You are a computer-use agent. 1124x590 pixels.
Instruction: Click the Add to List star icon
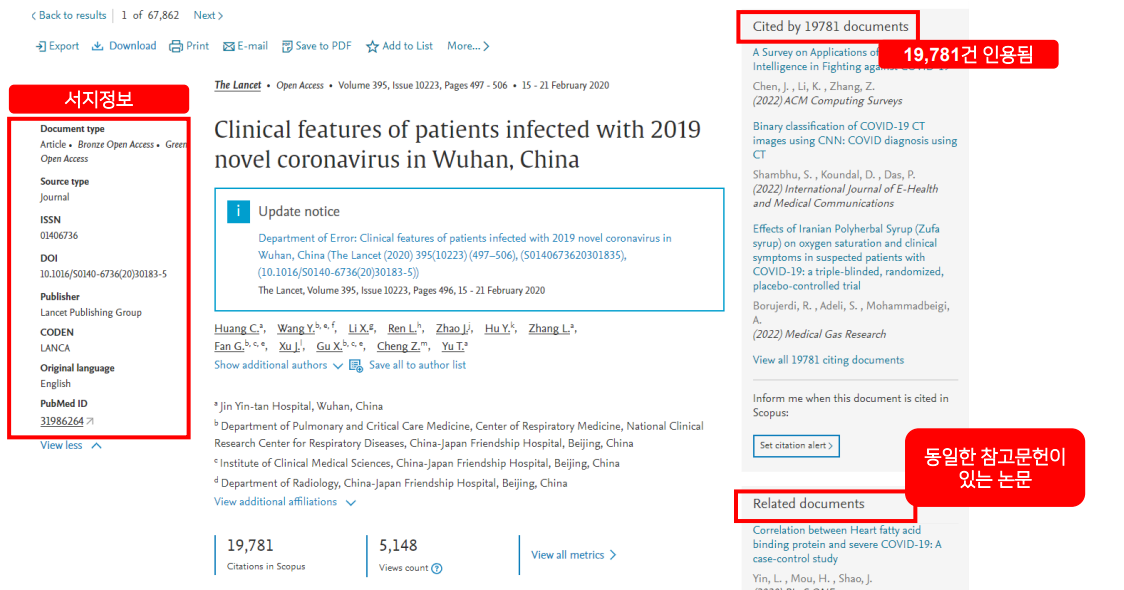point(373,46)
